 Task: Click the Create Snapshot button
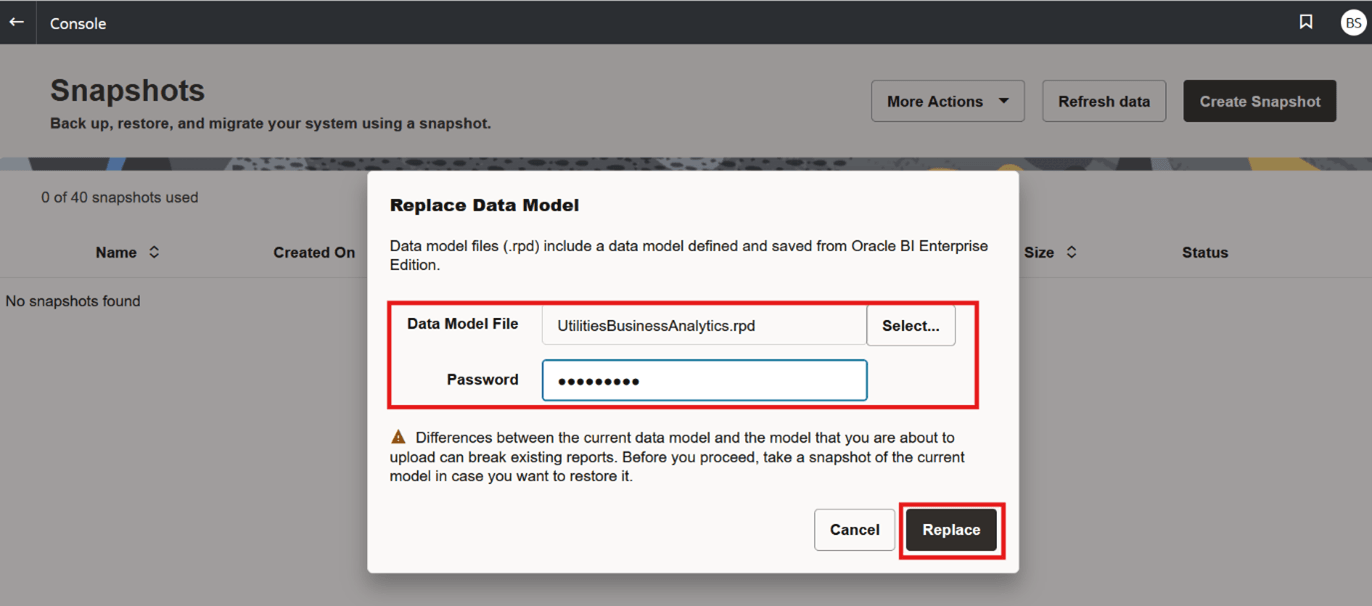point(1259,100)
